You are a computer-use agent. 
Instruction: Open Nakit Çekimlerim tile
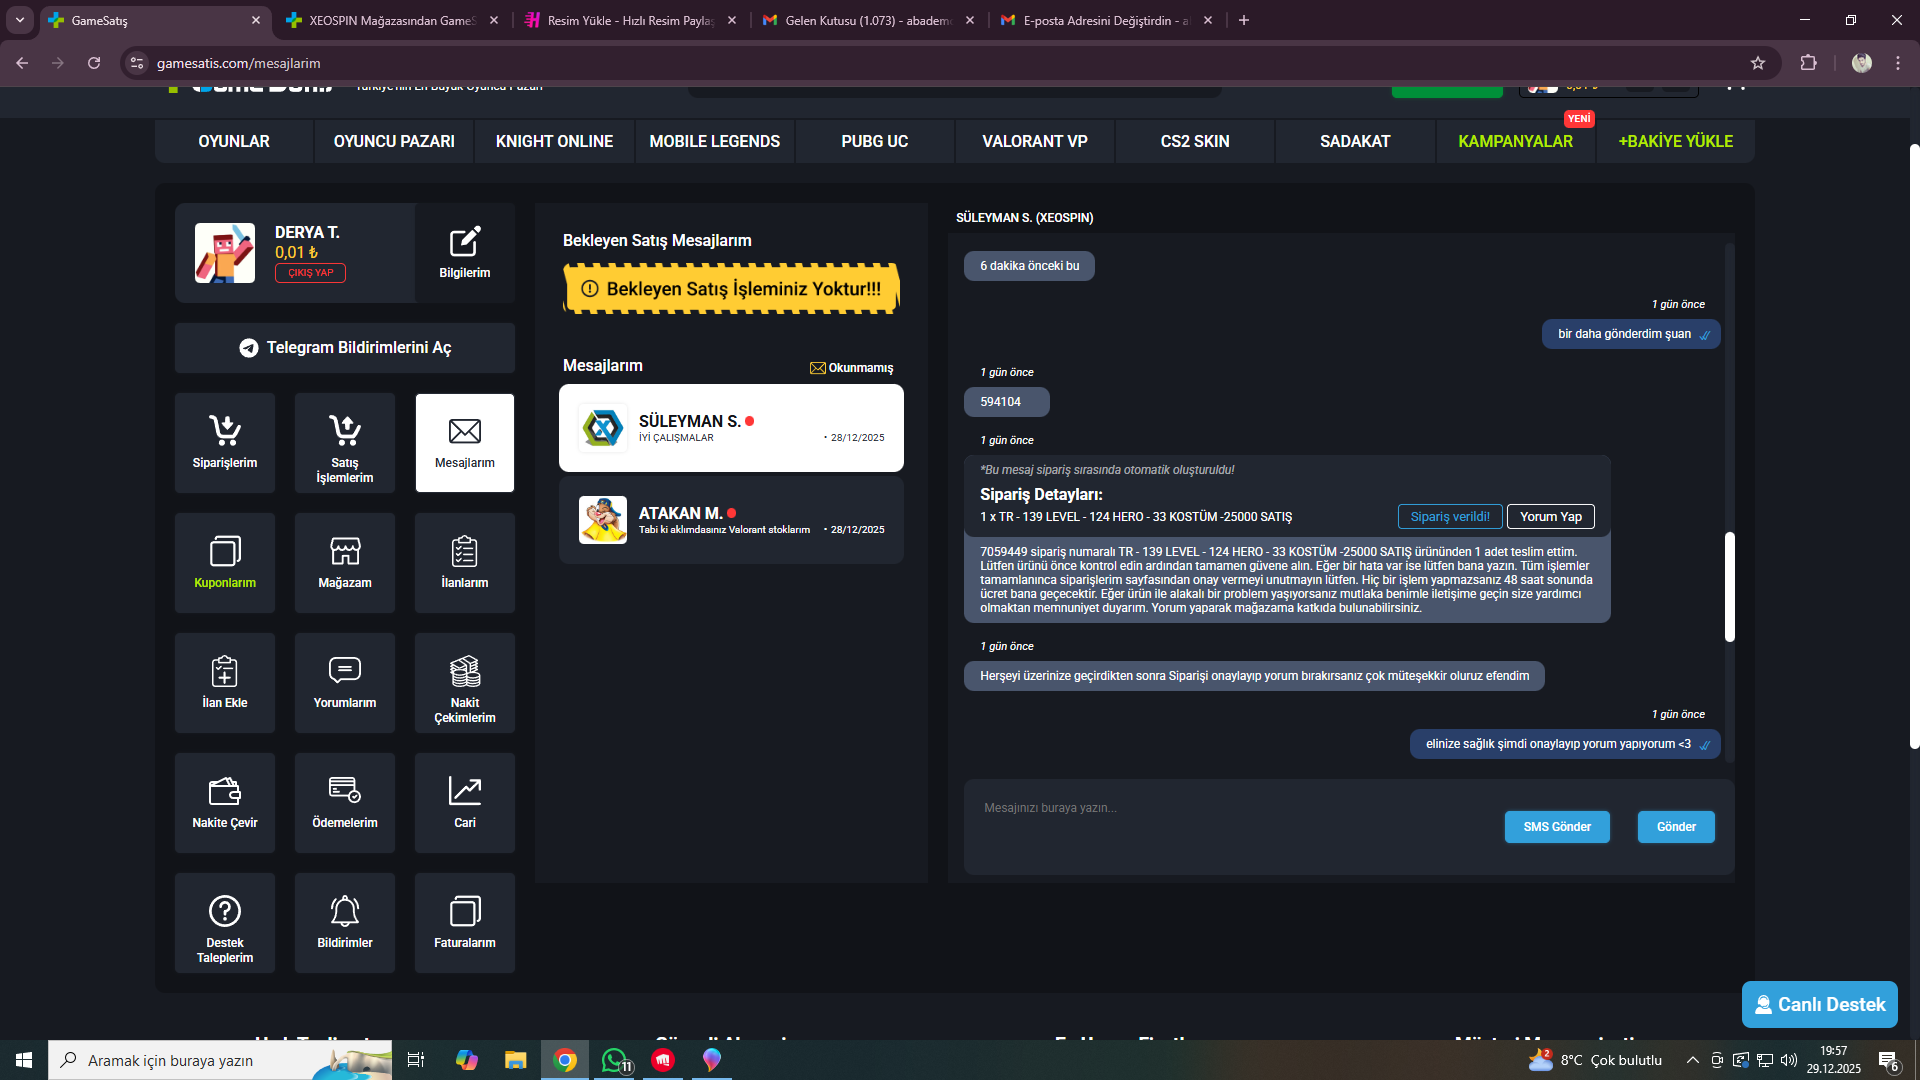(x=465, y=682)
